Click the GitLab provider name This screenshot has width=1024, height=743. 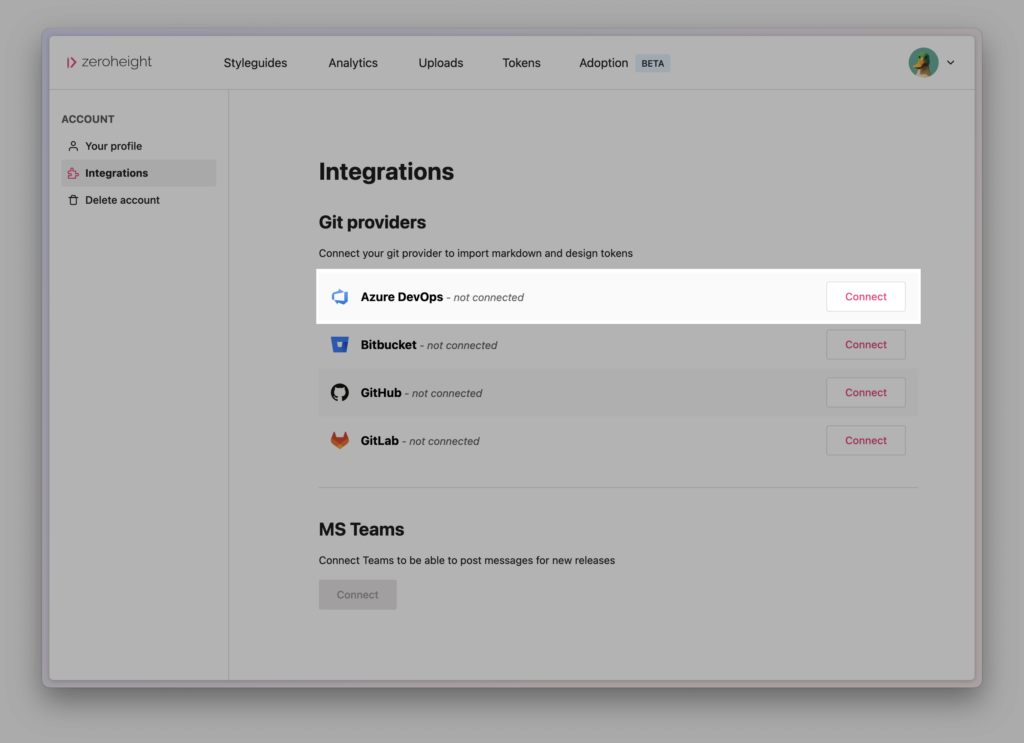point(379,441)
